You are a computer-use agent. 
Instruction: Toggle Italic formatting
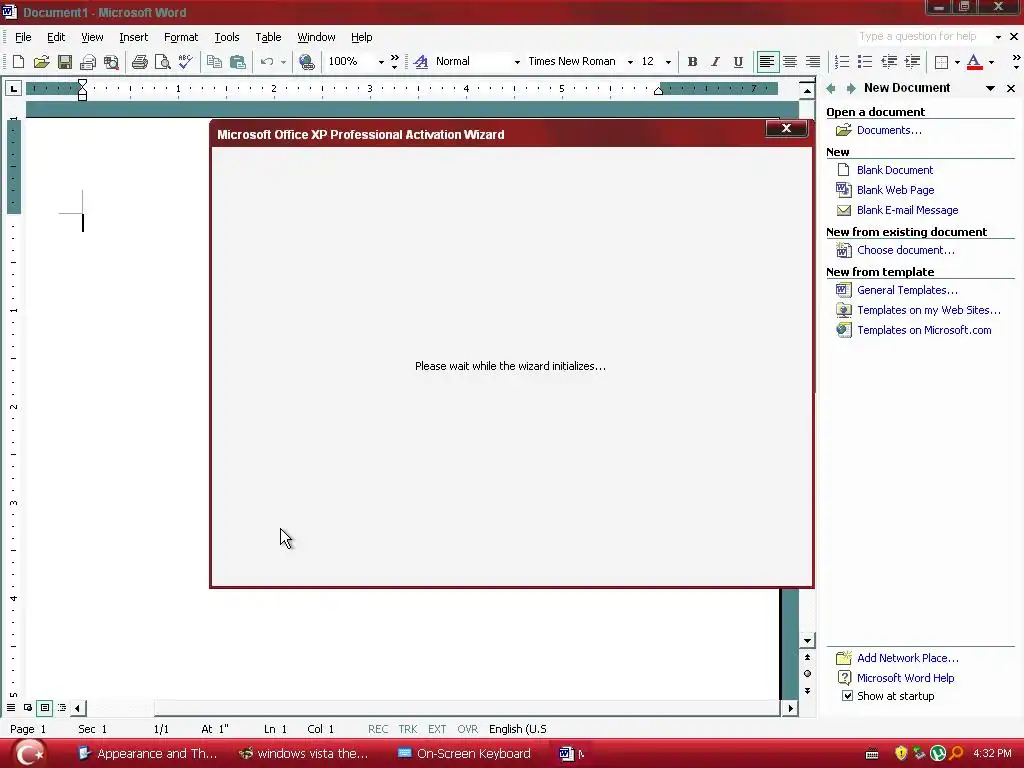[x=715, y=61]
